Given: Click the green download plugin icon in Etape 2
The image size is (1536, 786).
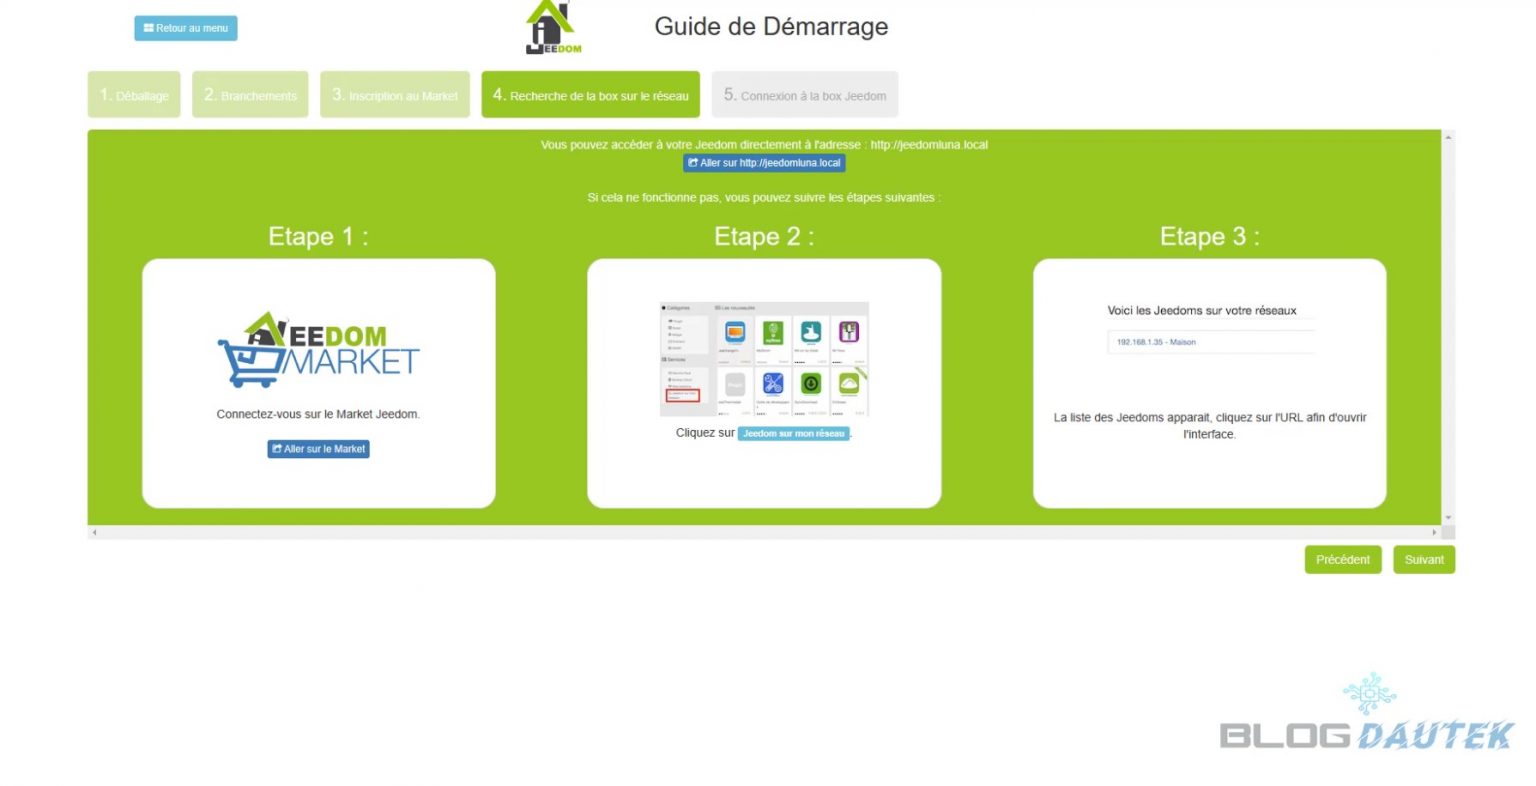Looking at the screenshot, I should coord(811,384).
